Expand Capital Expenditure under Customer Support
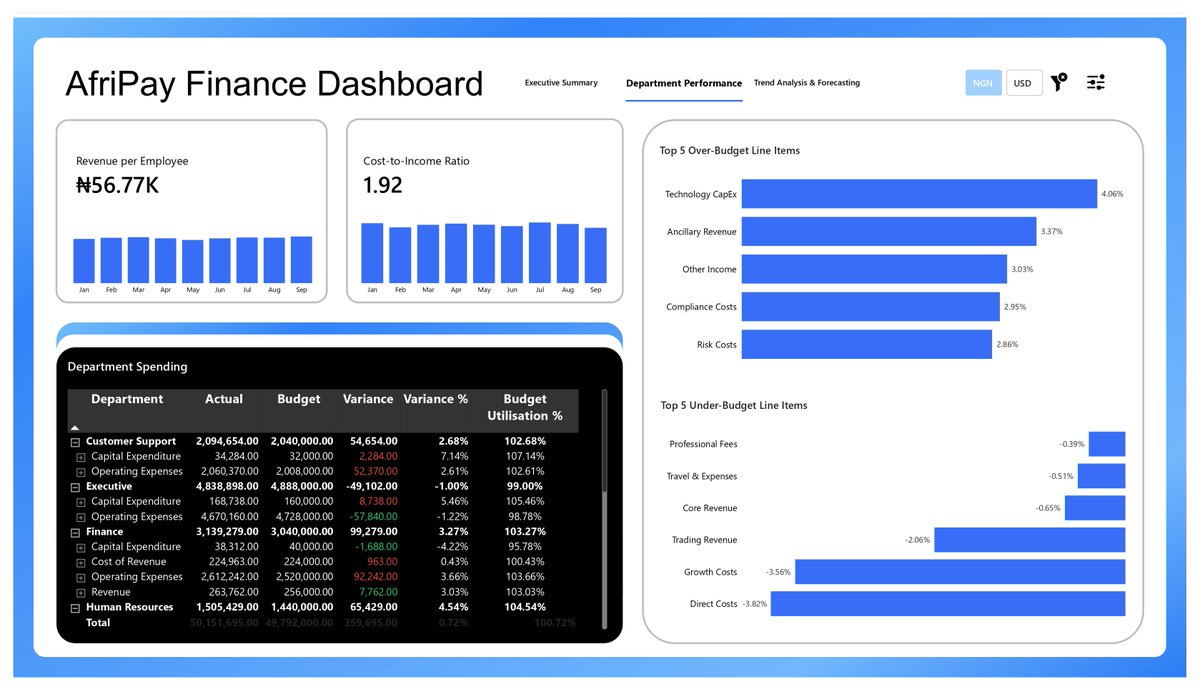The width and height of the screenshot is (1200, 697). [81, 456]
